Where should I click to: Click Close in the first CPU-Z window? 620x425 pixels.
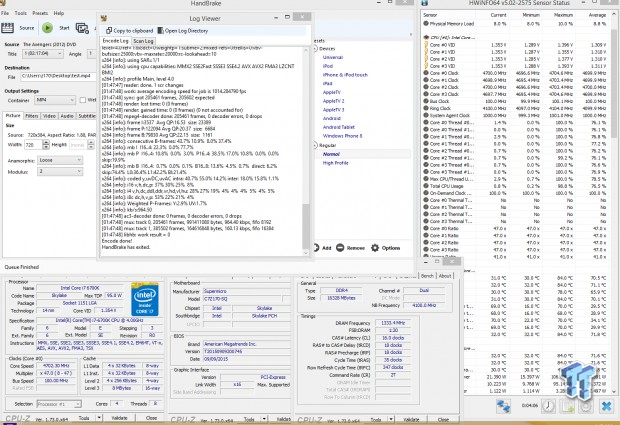[x=151, y=418]
